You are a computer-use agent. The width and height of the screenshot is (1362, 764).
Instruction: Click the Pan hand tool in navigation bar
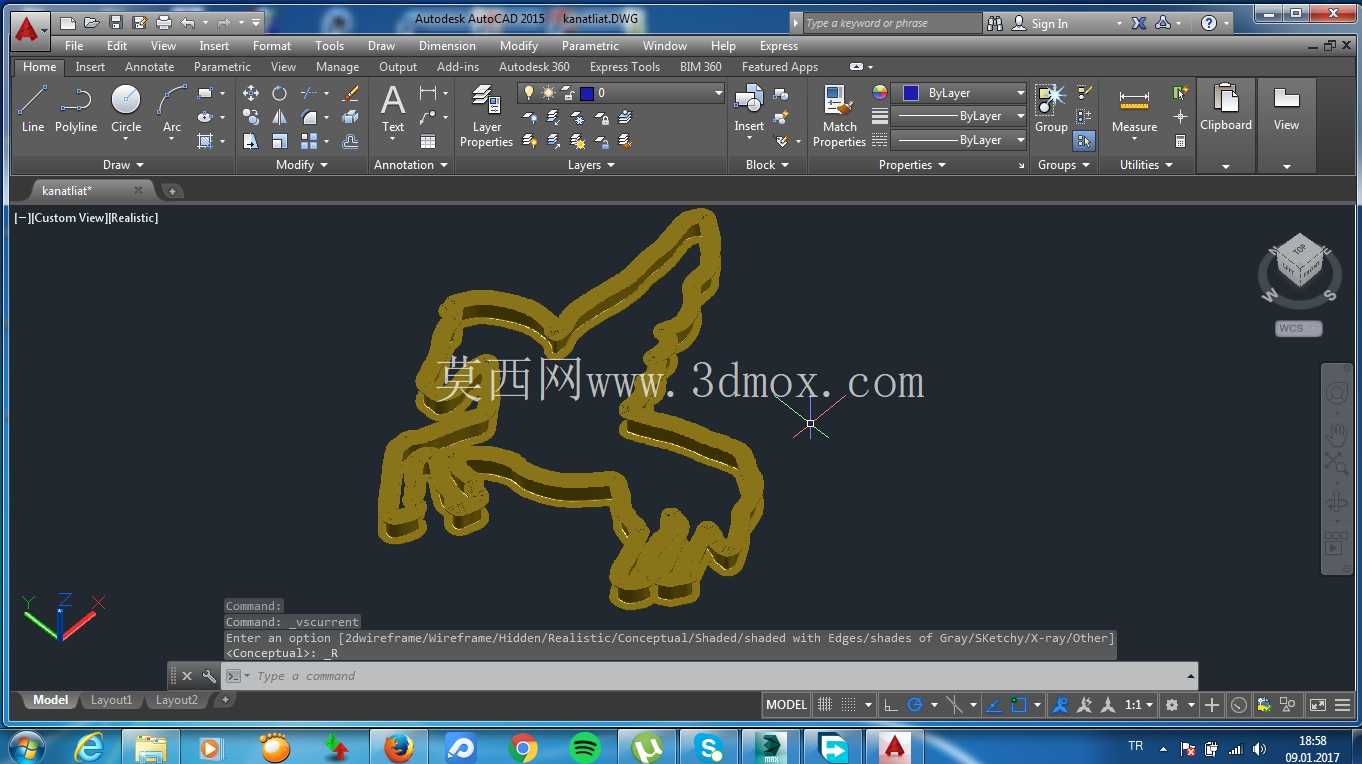click(x=1337, y=434)
